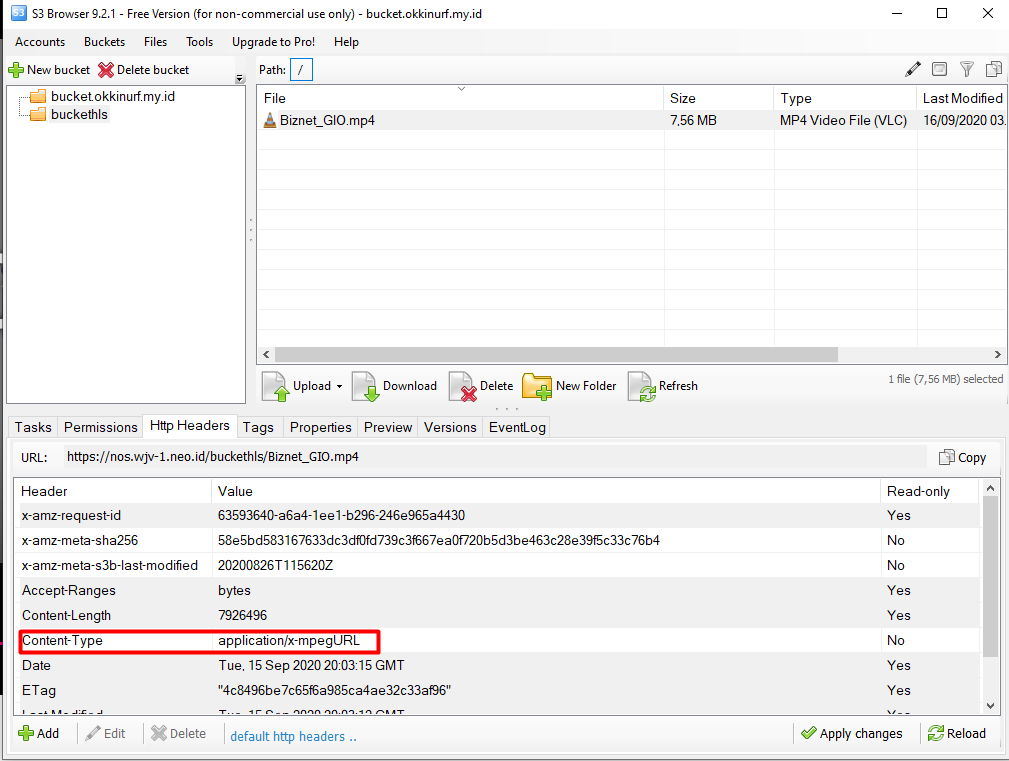Viewport: 1009px width, 761px height.
Task: Switch to the Tags tab
Action: point(258,427)
